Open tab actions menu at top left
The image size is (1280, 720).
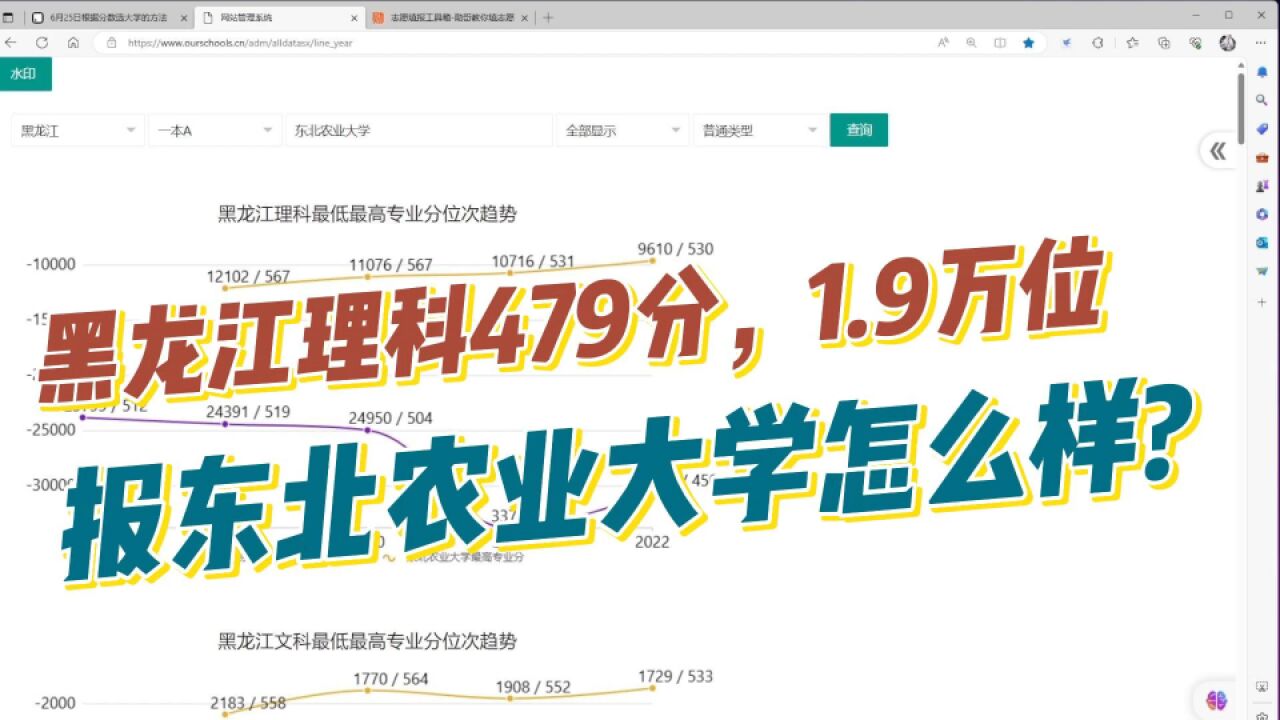9,17
